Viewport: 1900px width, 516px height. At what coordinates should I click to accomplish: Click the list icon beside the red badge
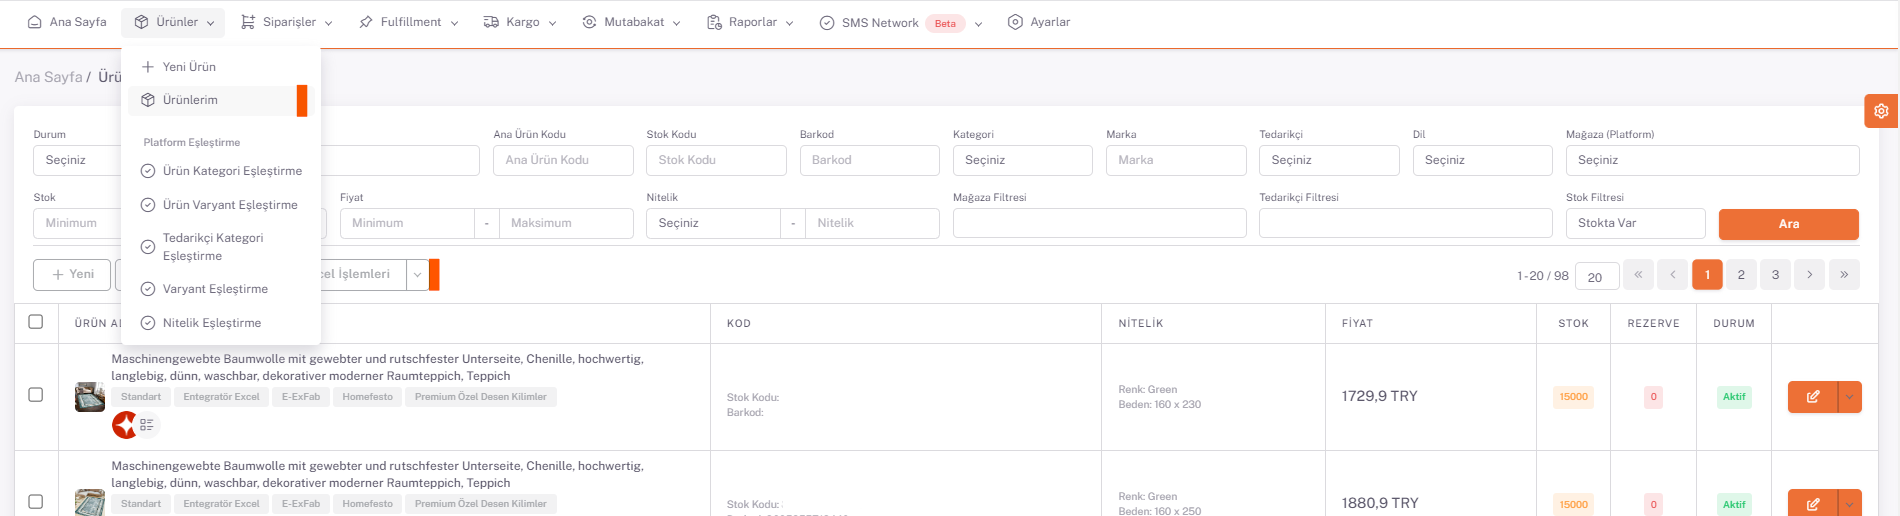click(147, 425)
